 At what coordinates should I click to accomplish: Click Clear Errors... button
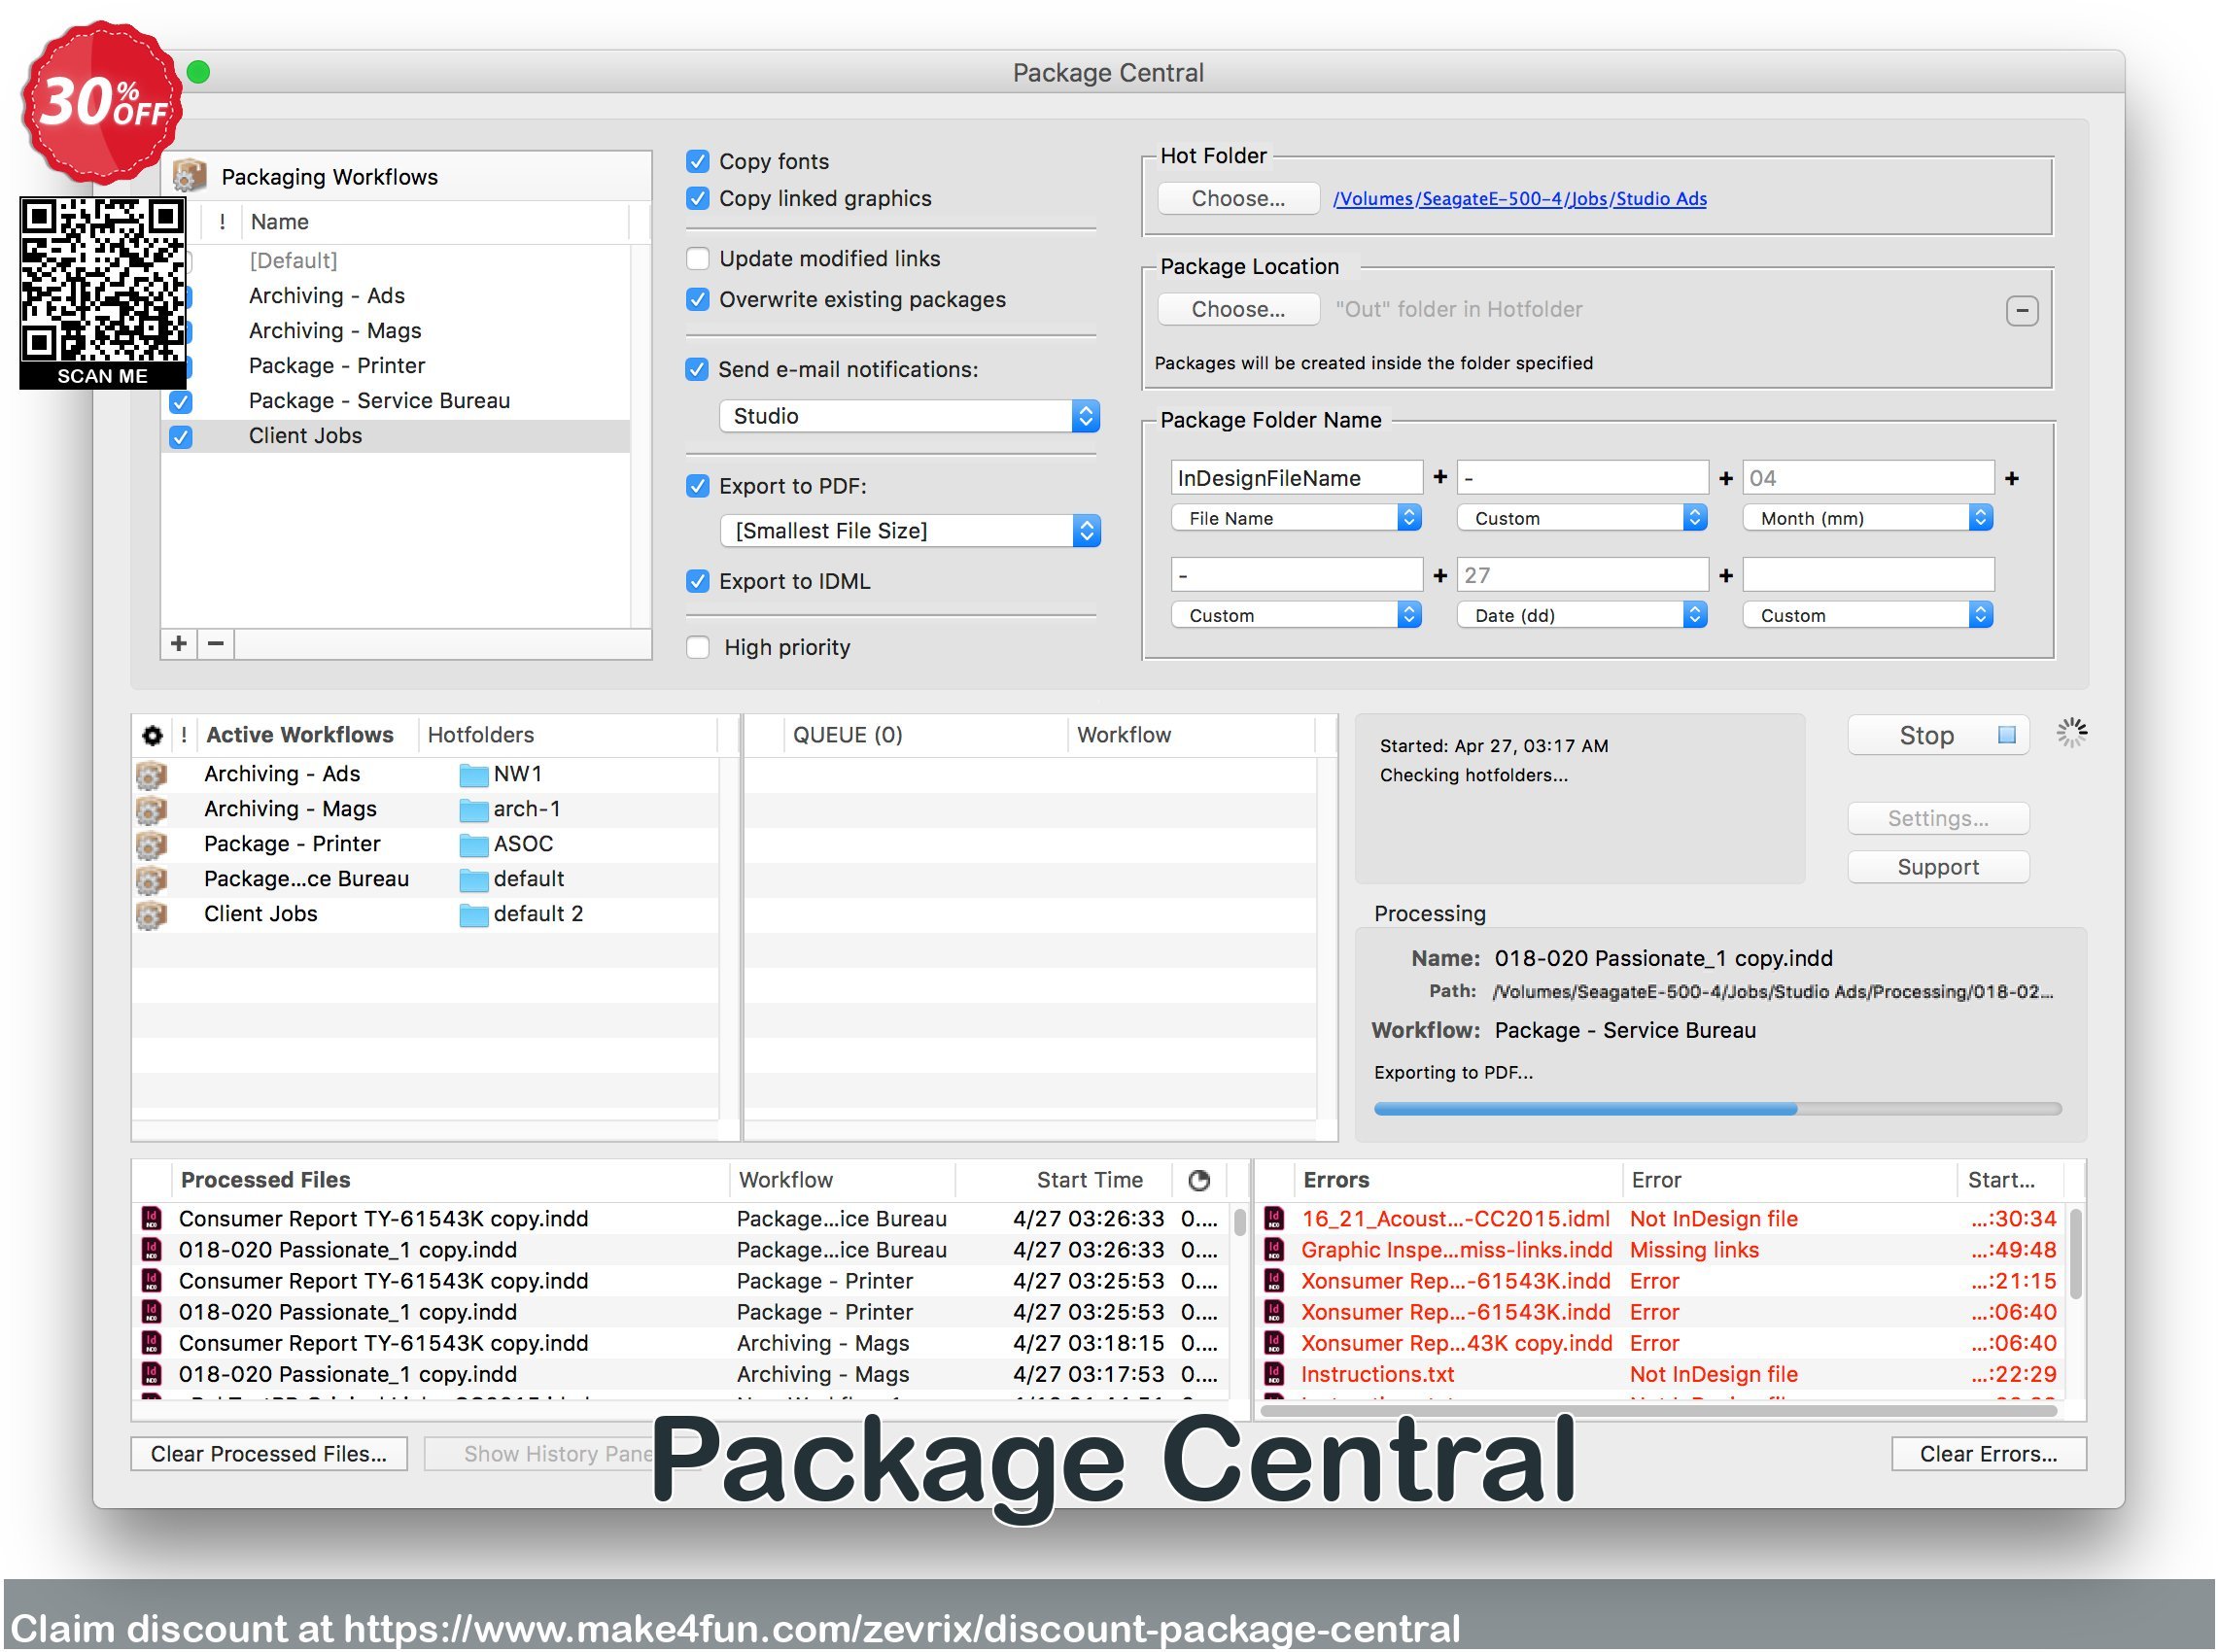coord(1987,1454)
